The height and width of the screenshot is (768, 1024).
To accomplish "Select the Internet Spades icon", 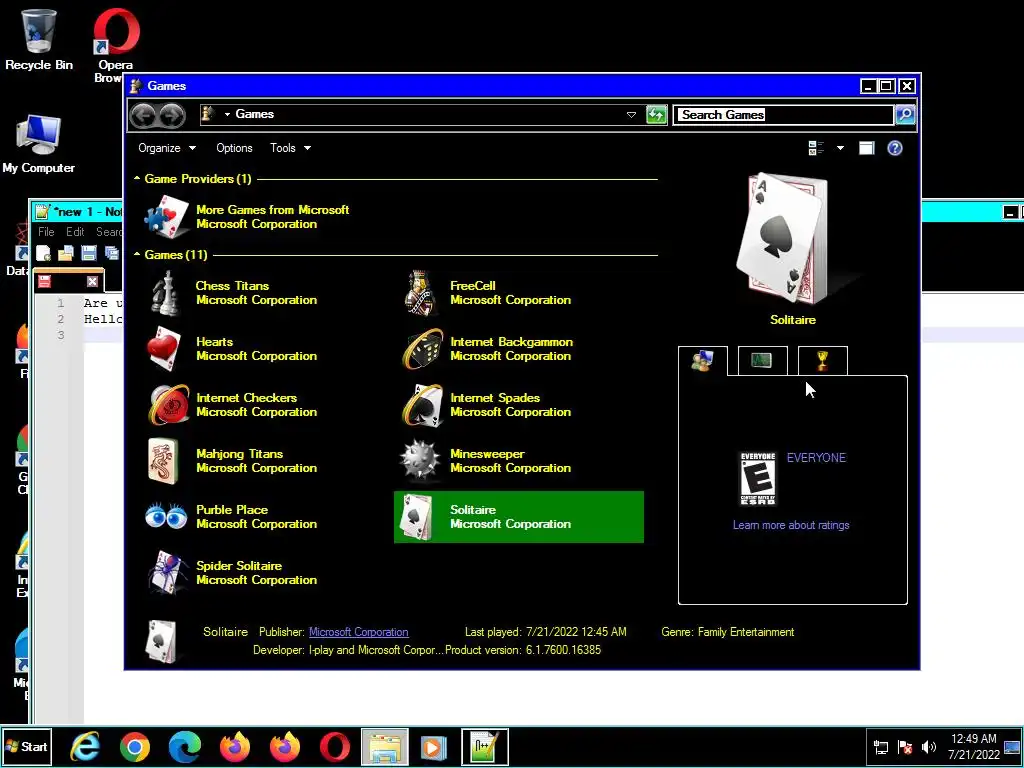I will (x=421, y=405).
